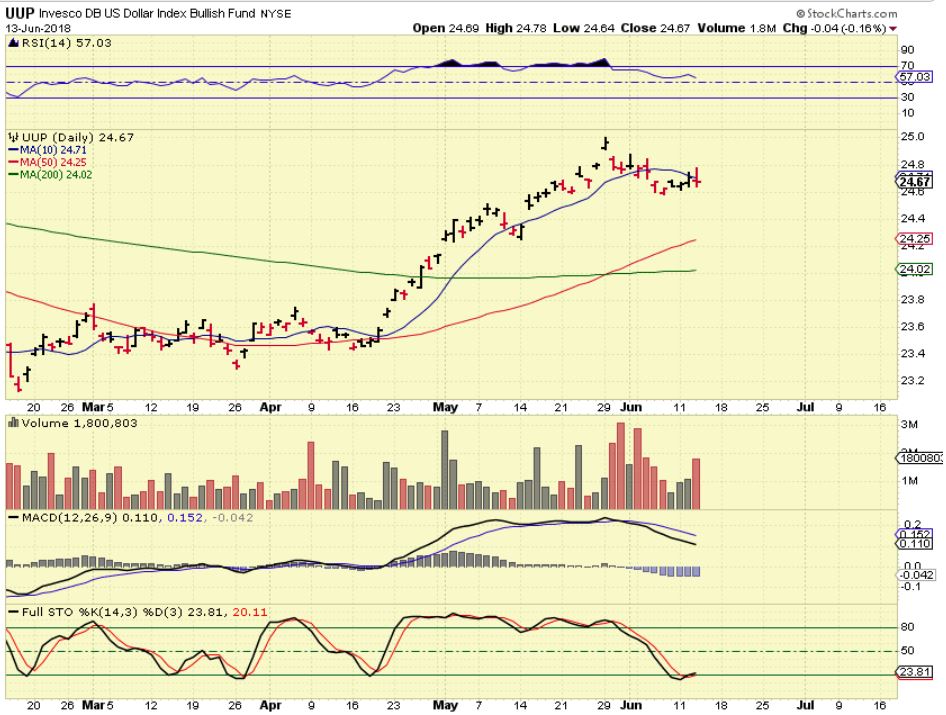Select the MA(50) 24.25 legend entry

pyautogui.click(x=47, y=162)
